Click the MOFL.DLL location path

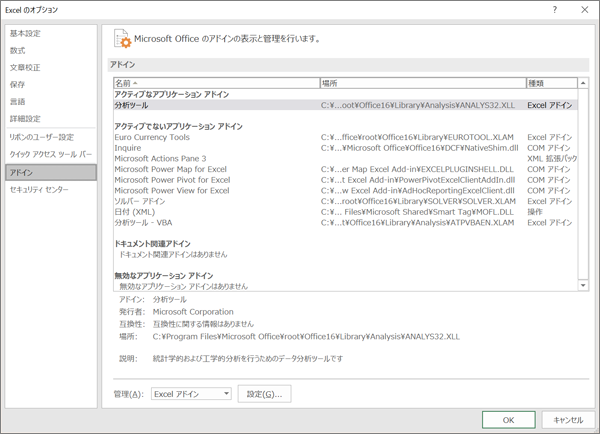click(x=417, y=212)
